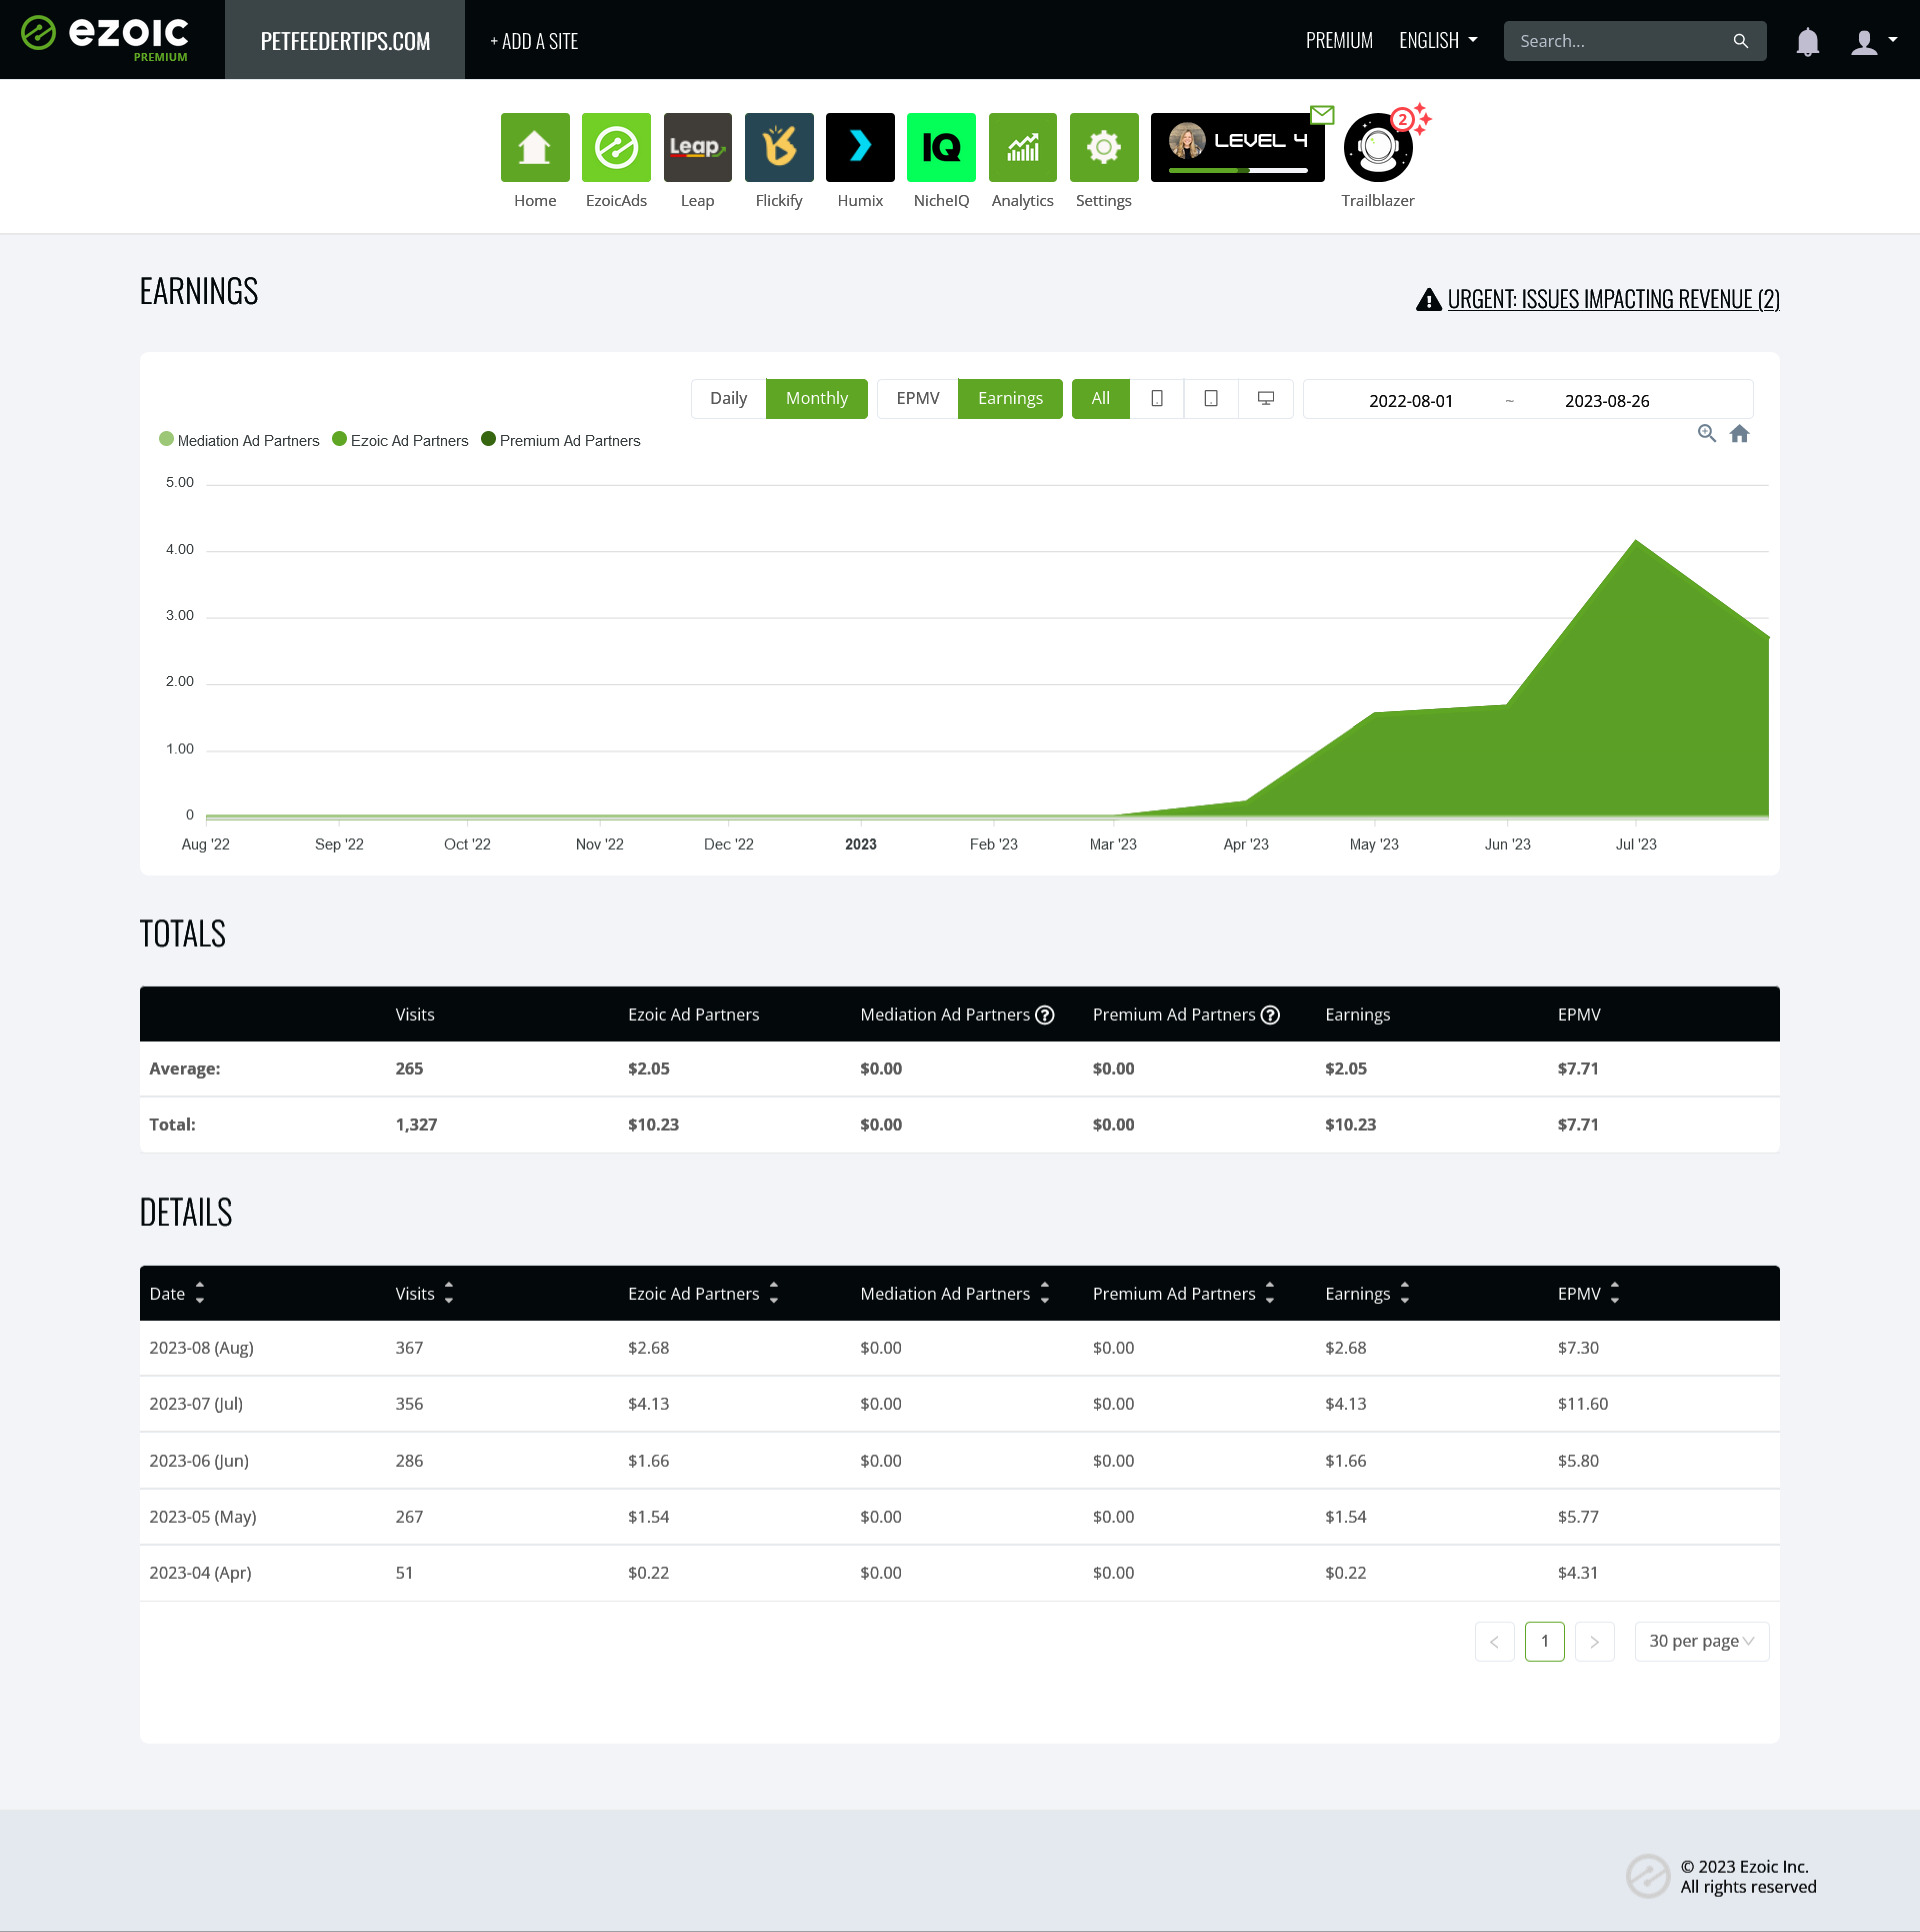Select the 2023-05 (May) row date

coord(203,1517)
